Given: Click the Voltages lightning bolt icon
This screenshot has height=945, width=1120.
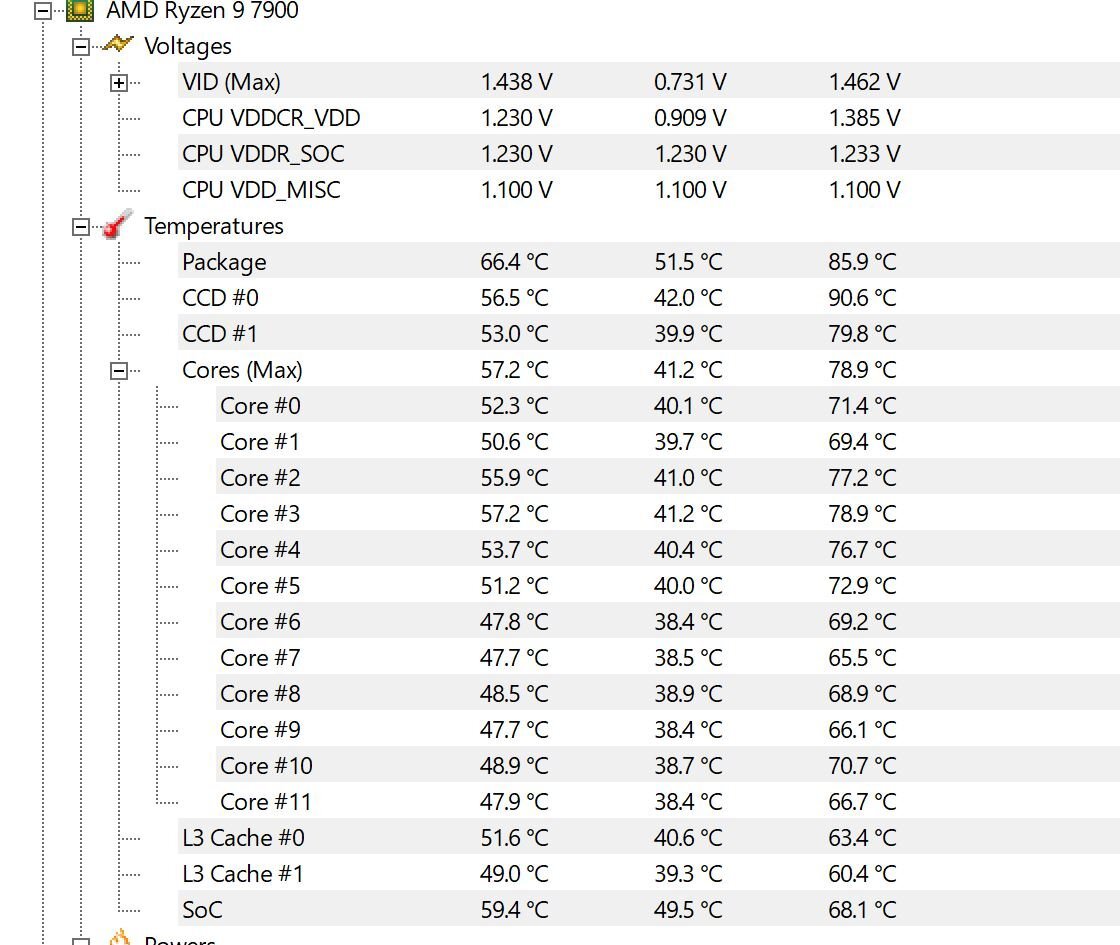Looking at the screenshot, I should click(x=117, y=45).
